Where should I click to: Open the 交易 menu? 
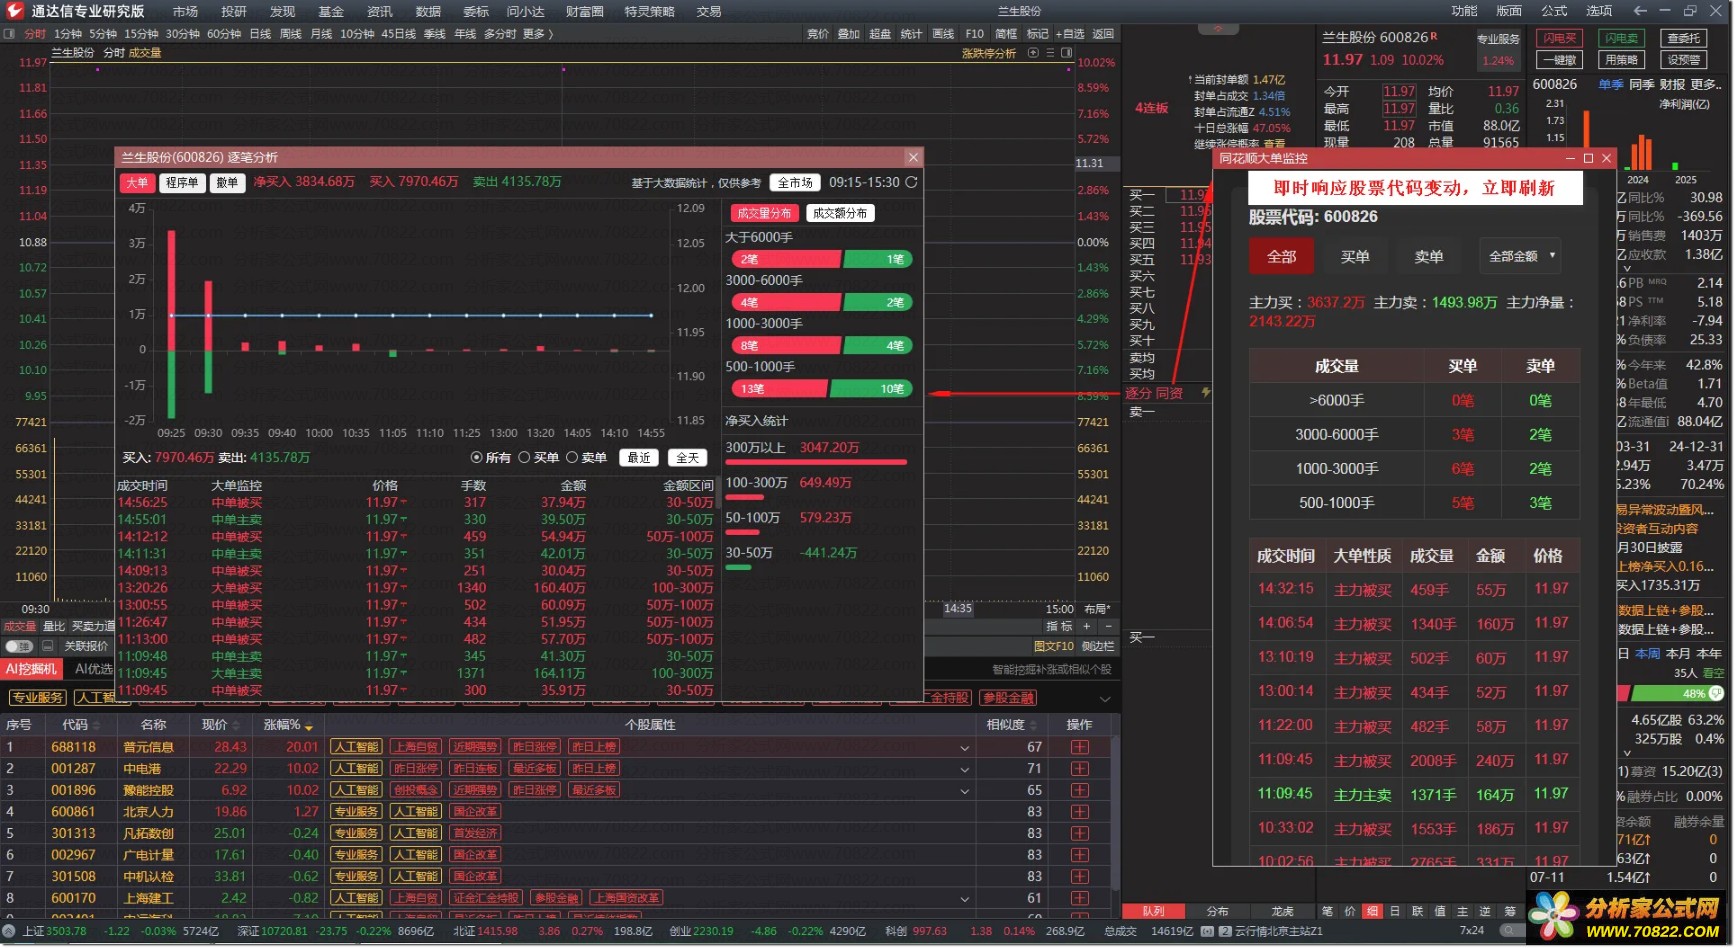[x=709, y=11]
